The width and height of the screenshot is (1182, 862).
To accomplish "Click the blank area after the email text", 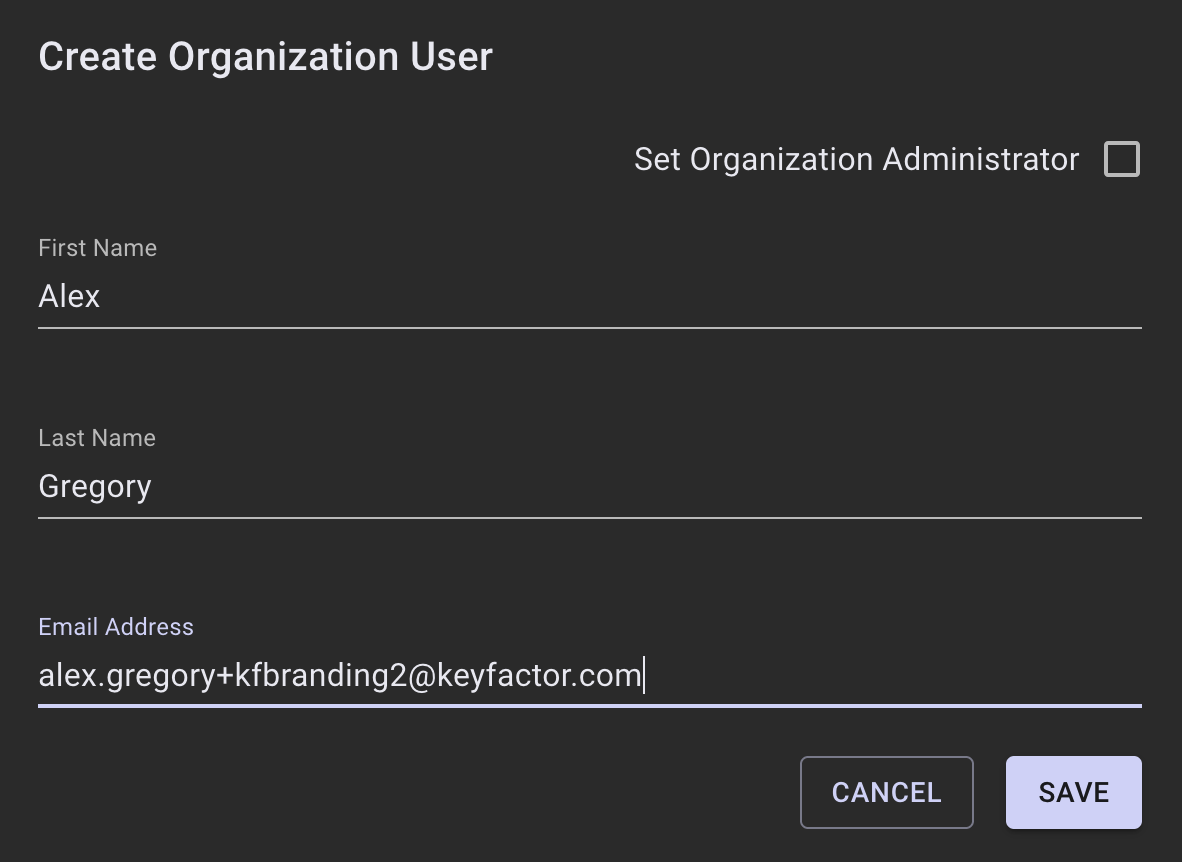I will 890,676.
